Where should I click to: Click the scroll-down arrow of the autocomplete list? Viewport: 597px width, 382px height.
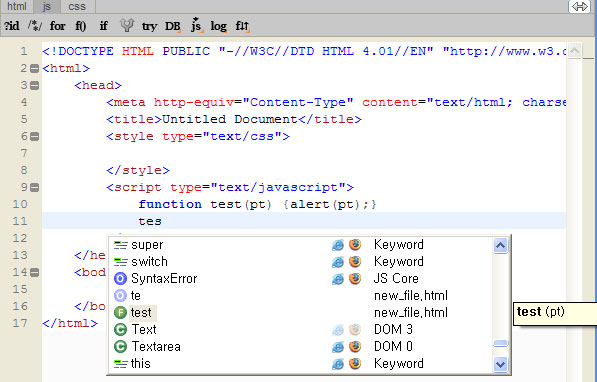click(500, 364)
